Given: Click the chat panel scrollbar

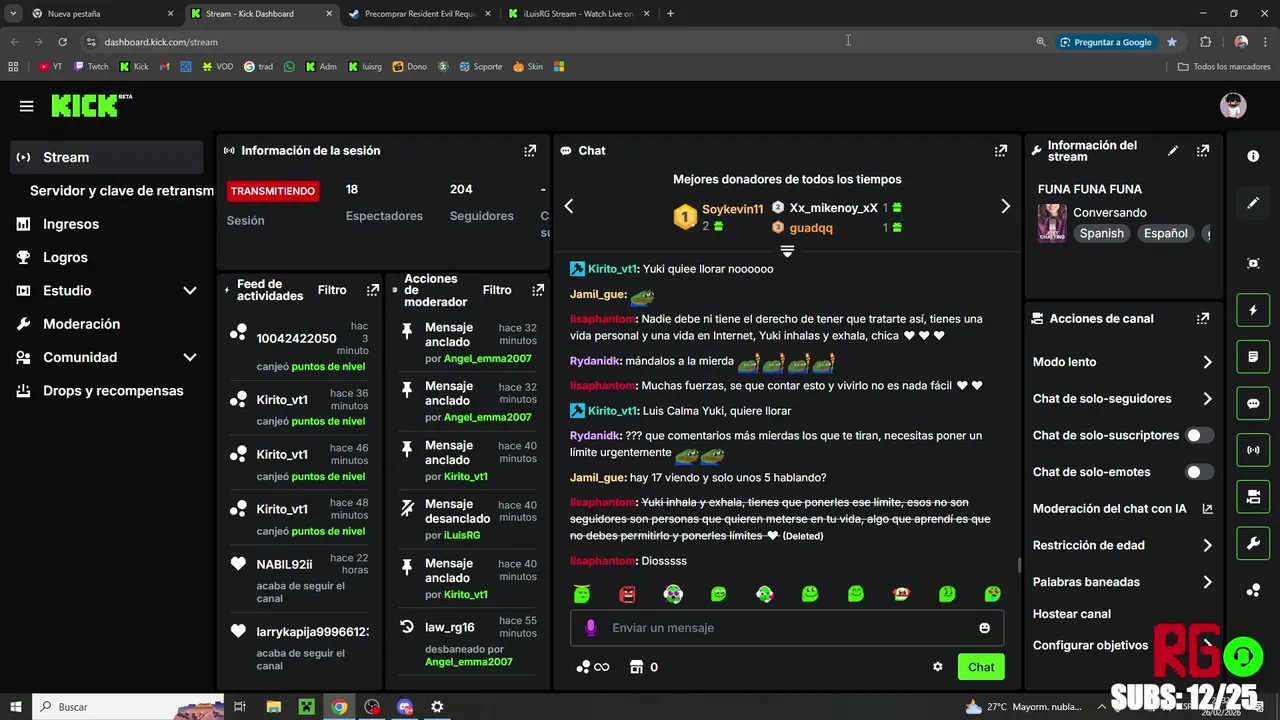Looking at the screenshot, I should (x=1019, y=565).
